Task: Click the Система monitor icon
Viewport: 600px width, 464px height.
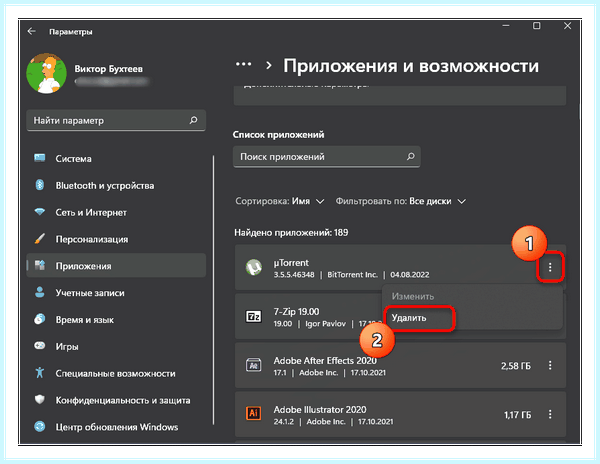Action: 40,158
